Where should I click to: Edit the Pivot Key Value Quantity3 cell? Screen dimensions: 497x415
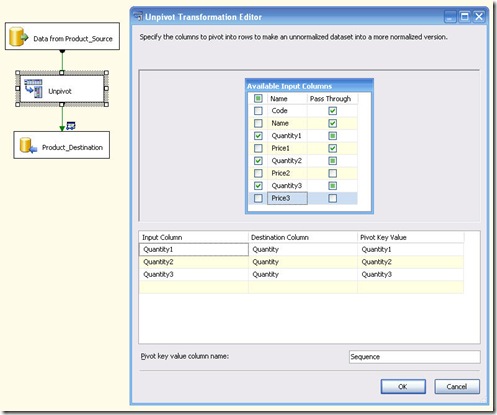tap(411, 274)
